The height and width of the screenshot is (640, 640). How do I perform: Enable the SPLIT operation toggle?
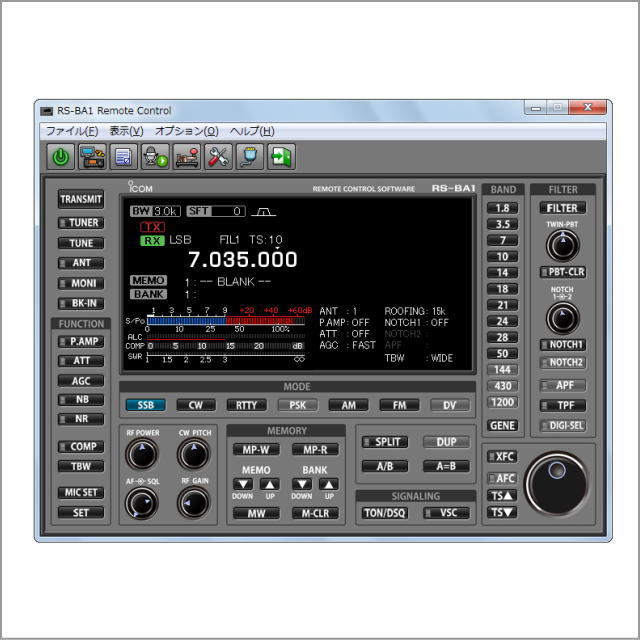385,442
